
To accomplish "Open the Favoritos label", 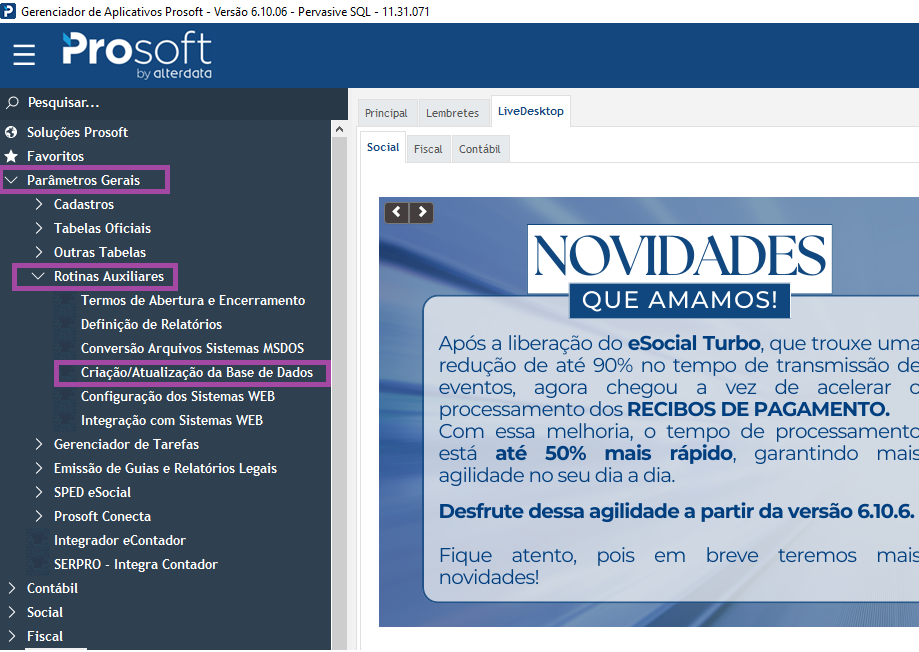I will point(55,157).
